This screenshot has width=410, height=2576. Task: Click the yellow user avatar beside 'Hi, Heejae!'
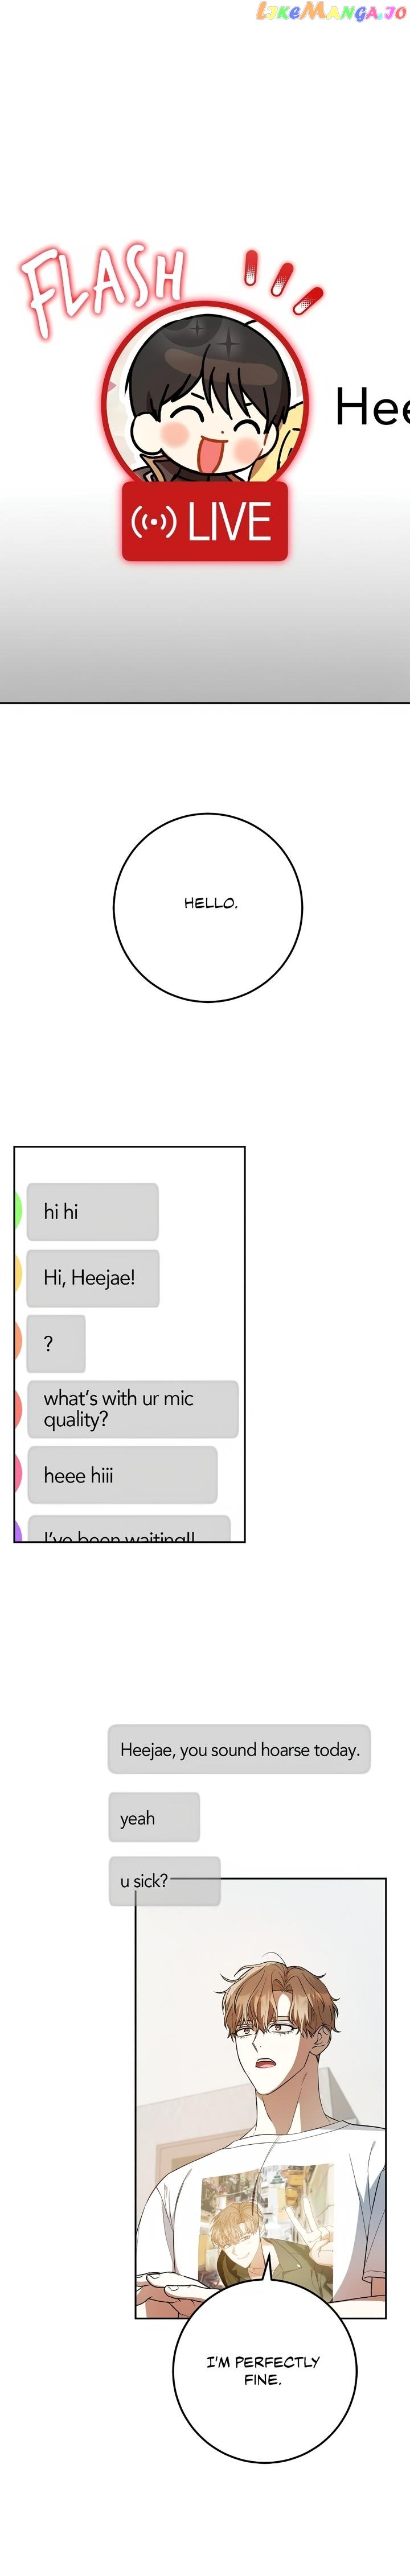tap(18, 1276)
